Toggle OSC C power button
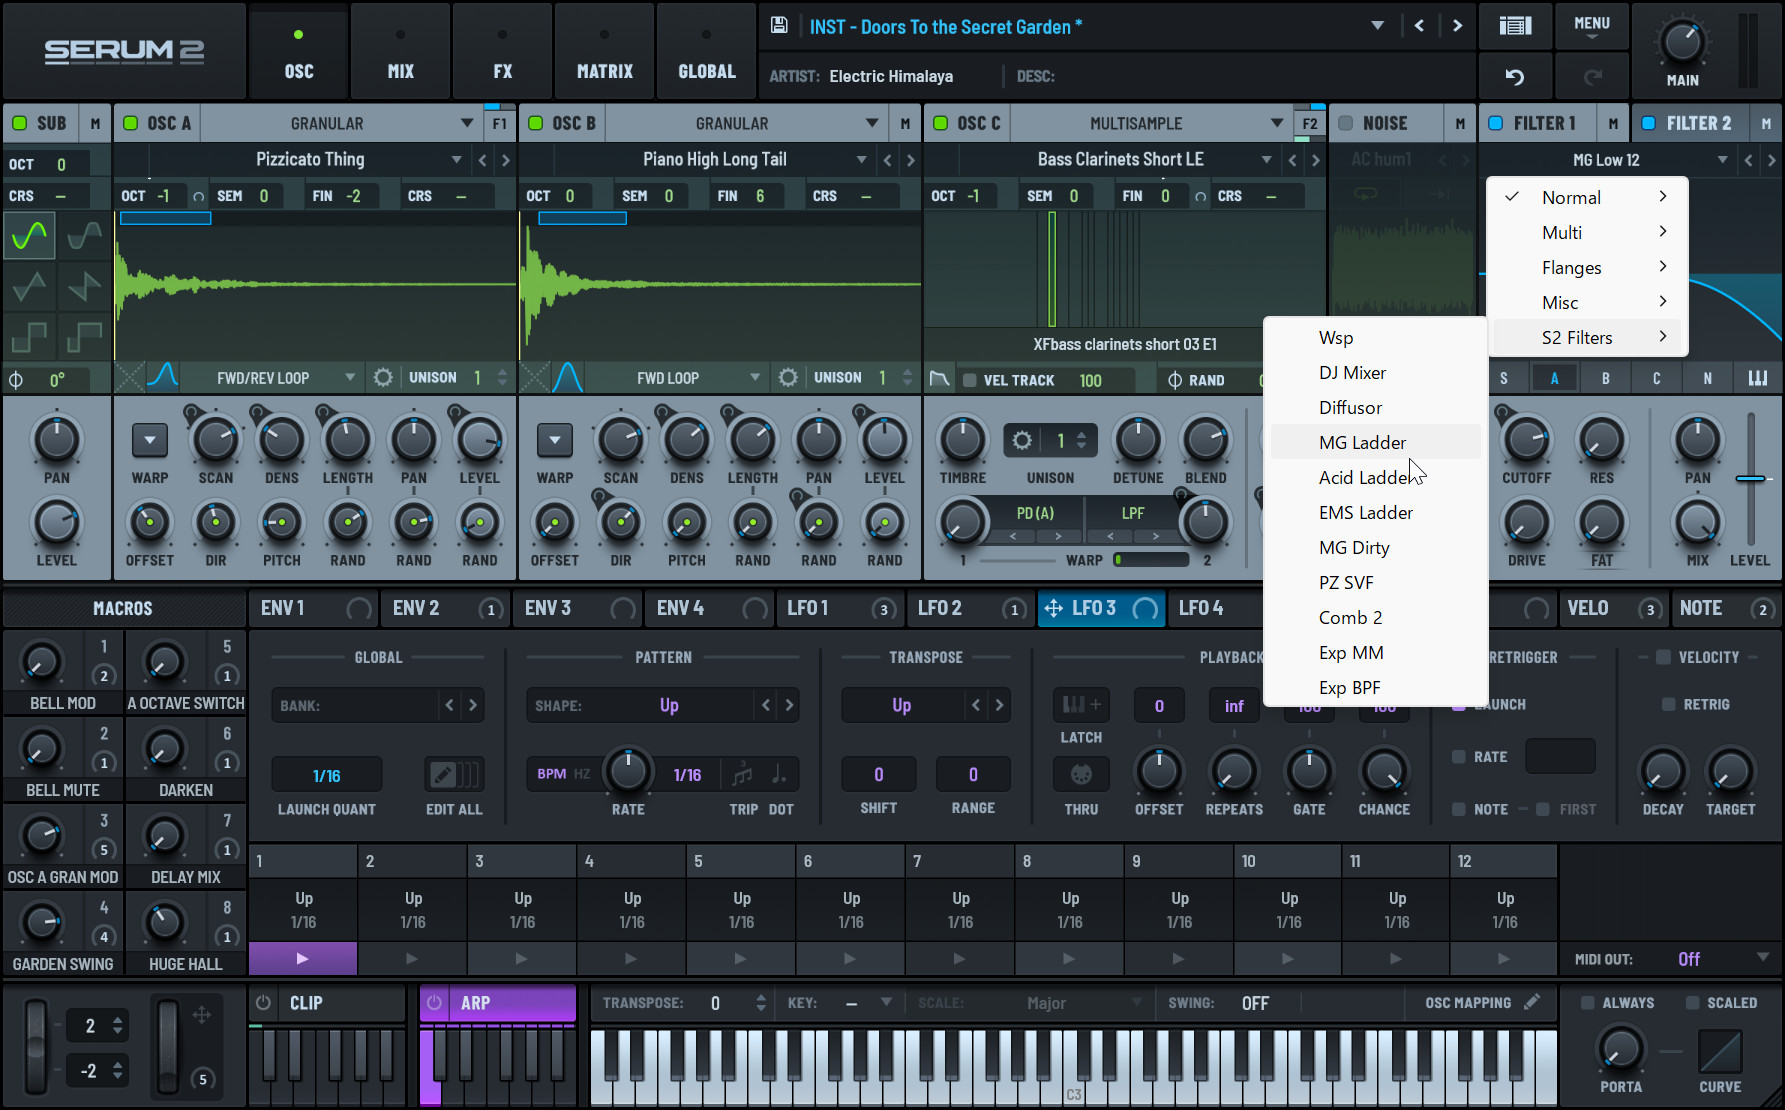The height and width of the screenshot is (1110, 1785). (940, 123)
